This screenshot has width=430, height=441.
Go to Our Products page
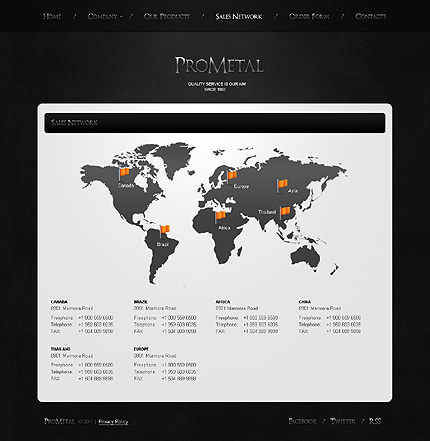tap(167, 16)
